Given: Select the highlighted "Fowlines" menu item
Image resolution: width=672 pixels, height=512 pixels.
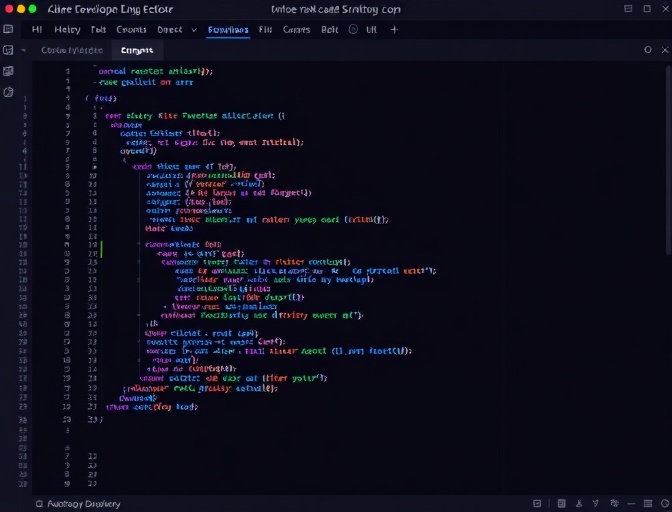Looking at the screenshot, I should [228, 30].
